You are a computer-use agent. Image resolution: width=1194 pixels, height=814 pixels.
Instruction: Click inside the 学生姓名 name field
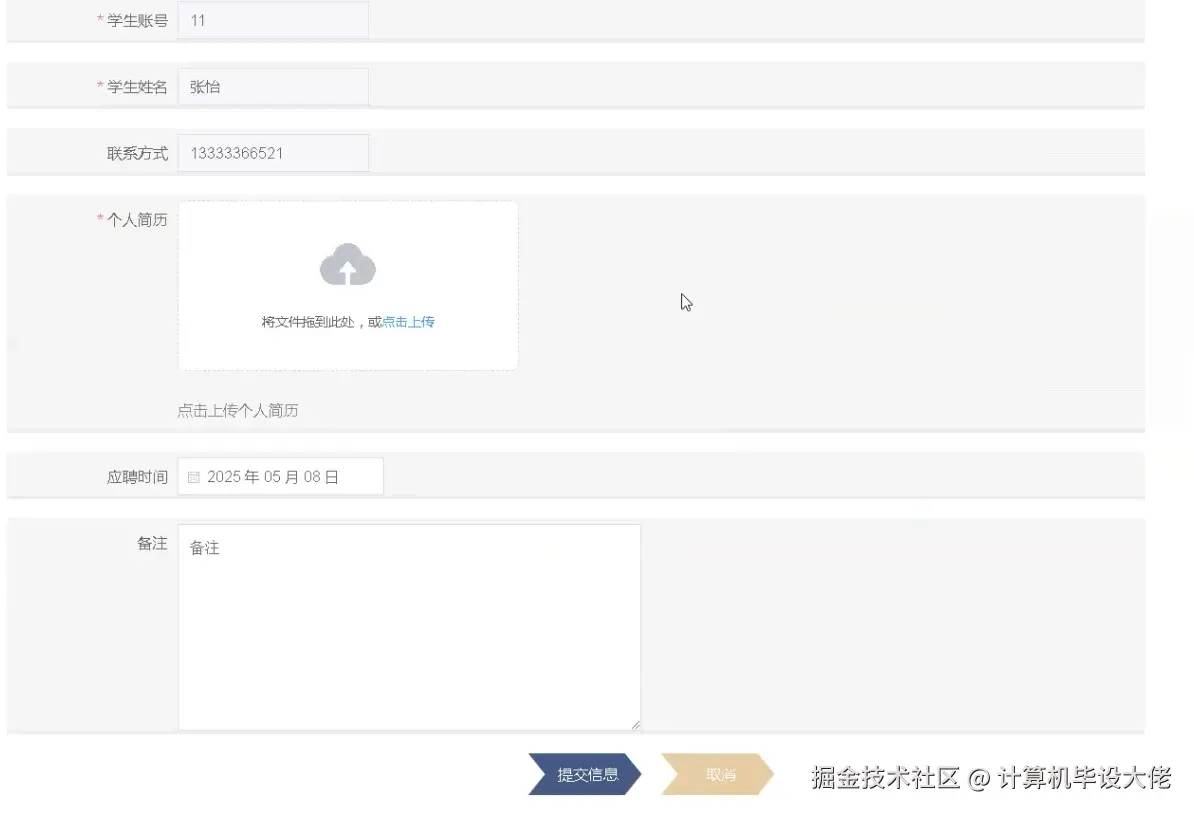270,86
